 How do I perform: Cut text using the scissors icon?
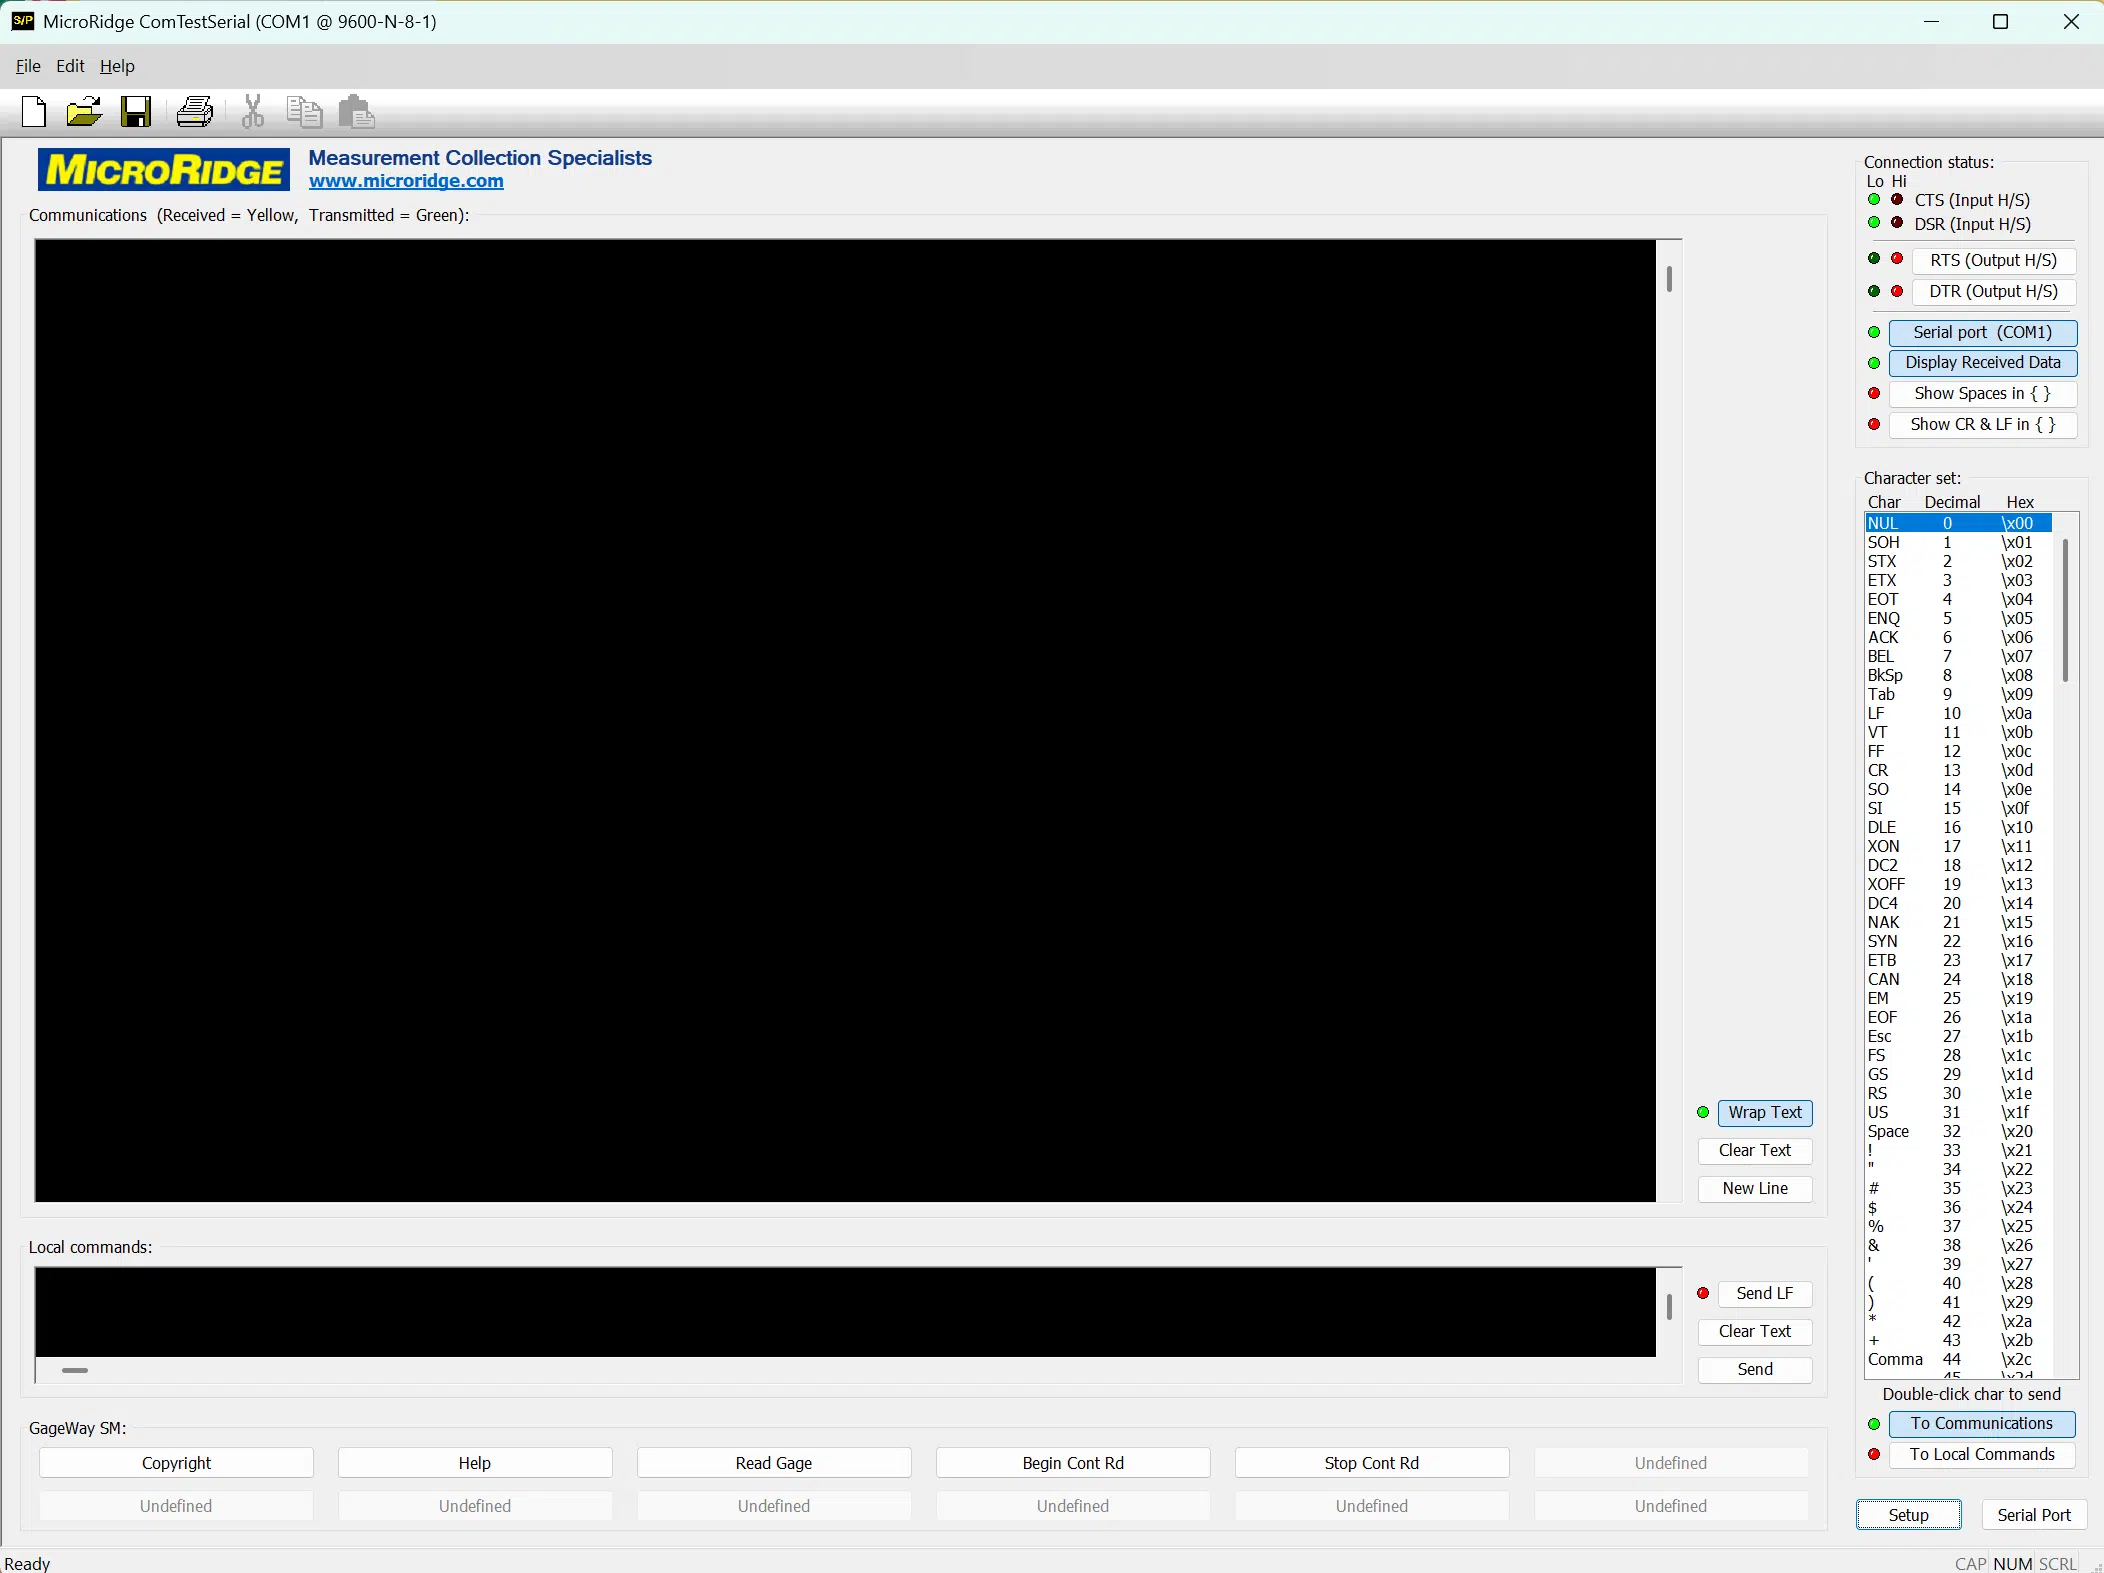pos(252,112)
